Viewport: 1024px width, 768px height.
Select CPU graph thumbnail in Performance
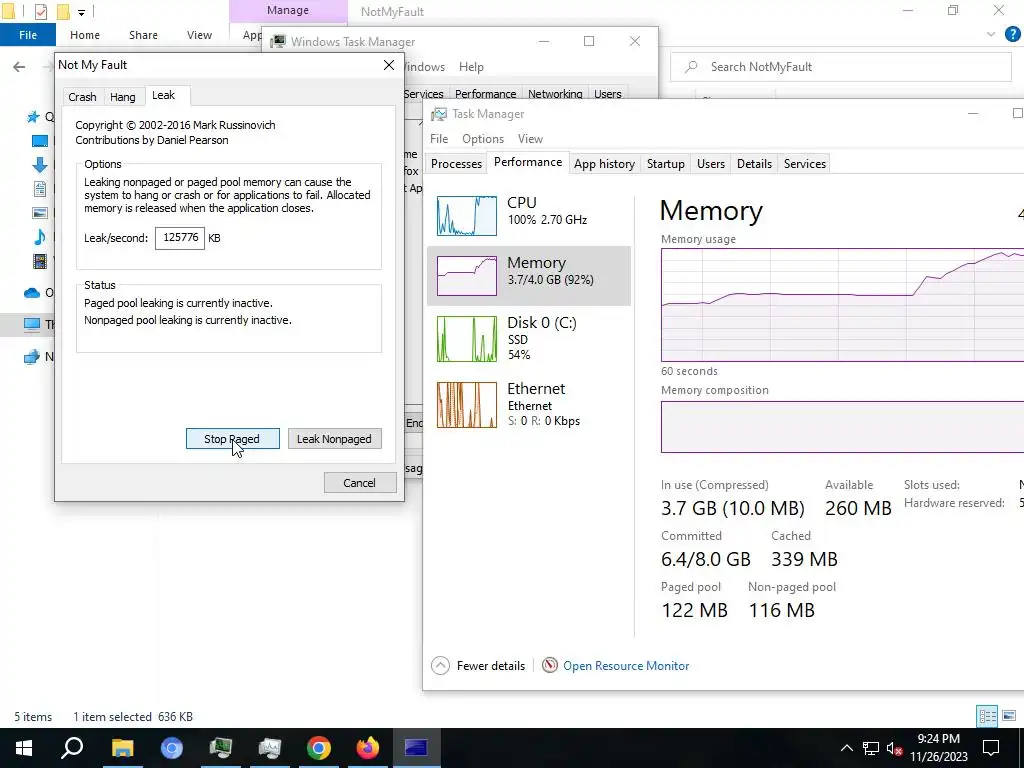[467, 216]
